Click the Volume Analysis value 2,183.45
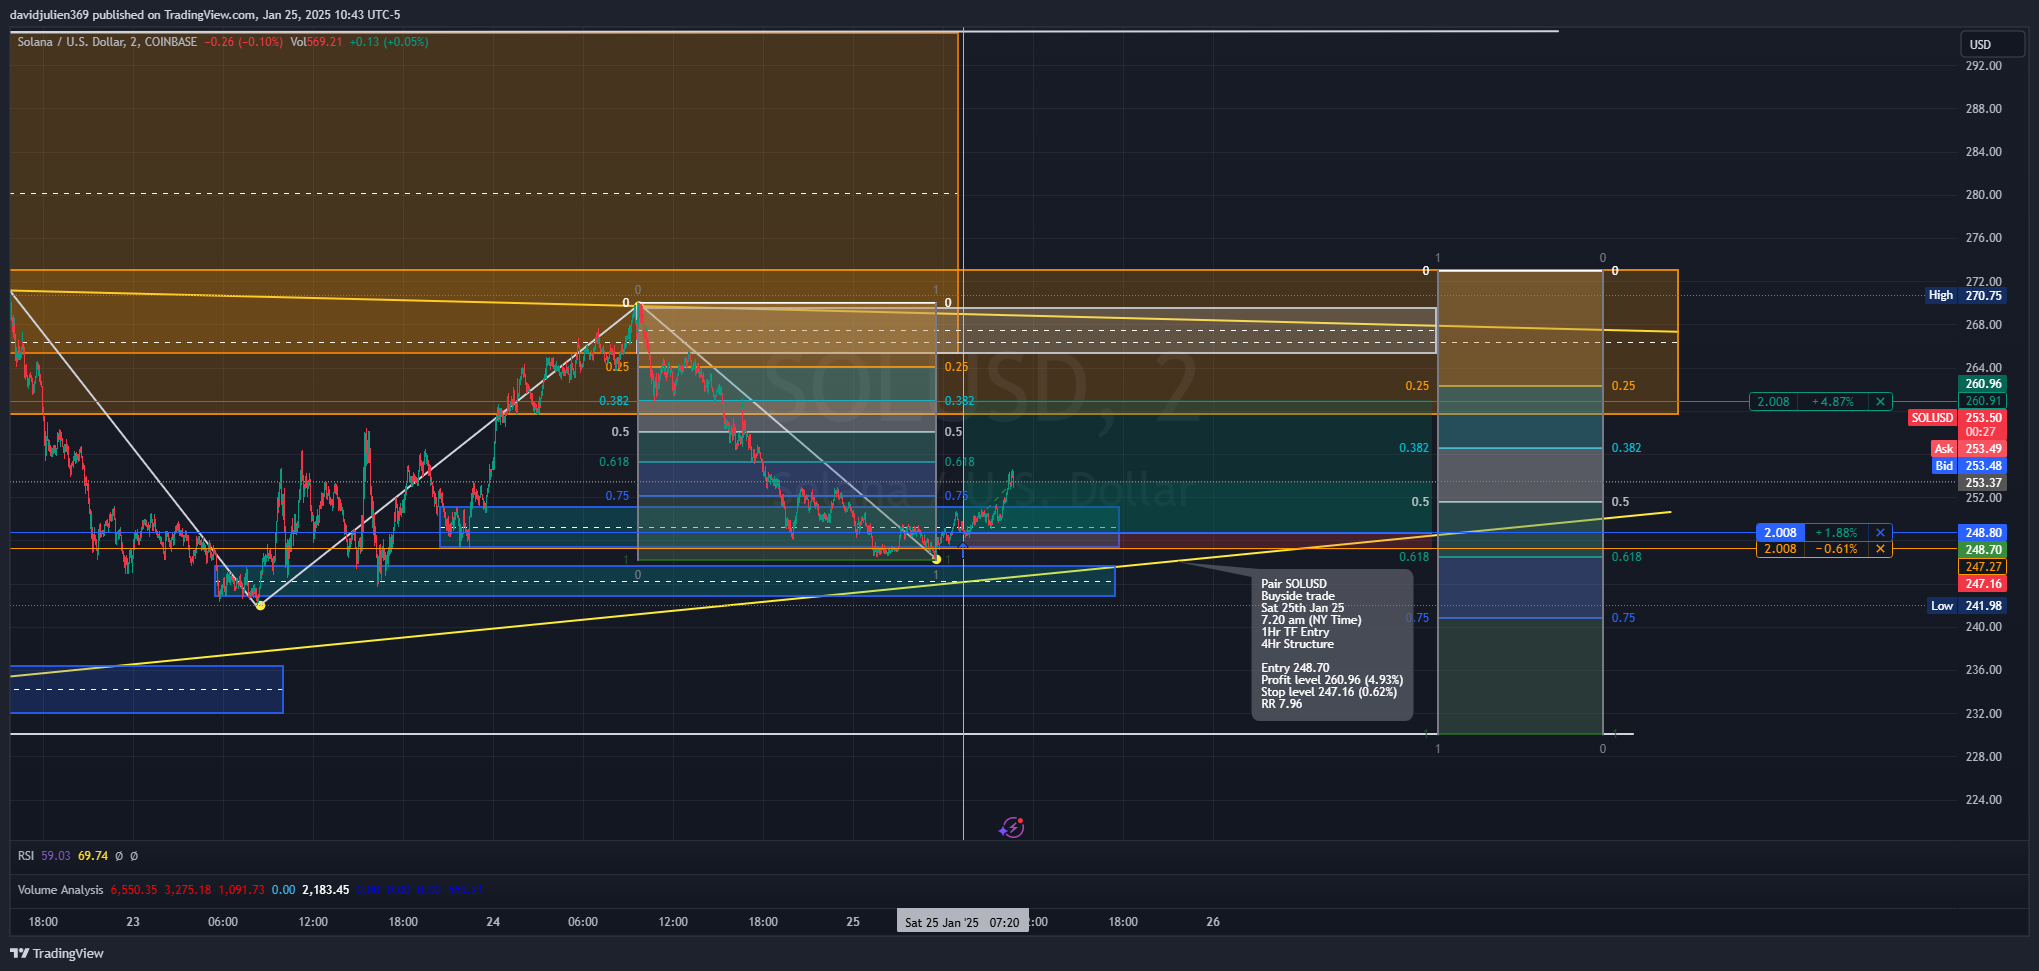2039x971 pixels. (326, 890)
